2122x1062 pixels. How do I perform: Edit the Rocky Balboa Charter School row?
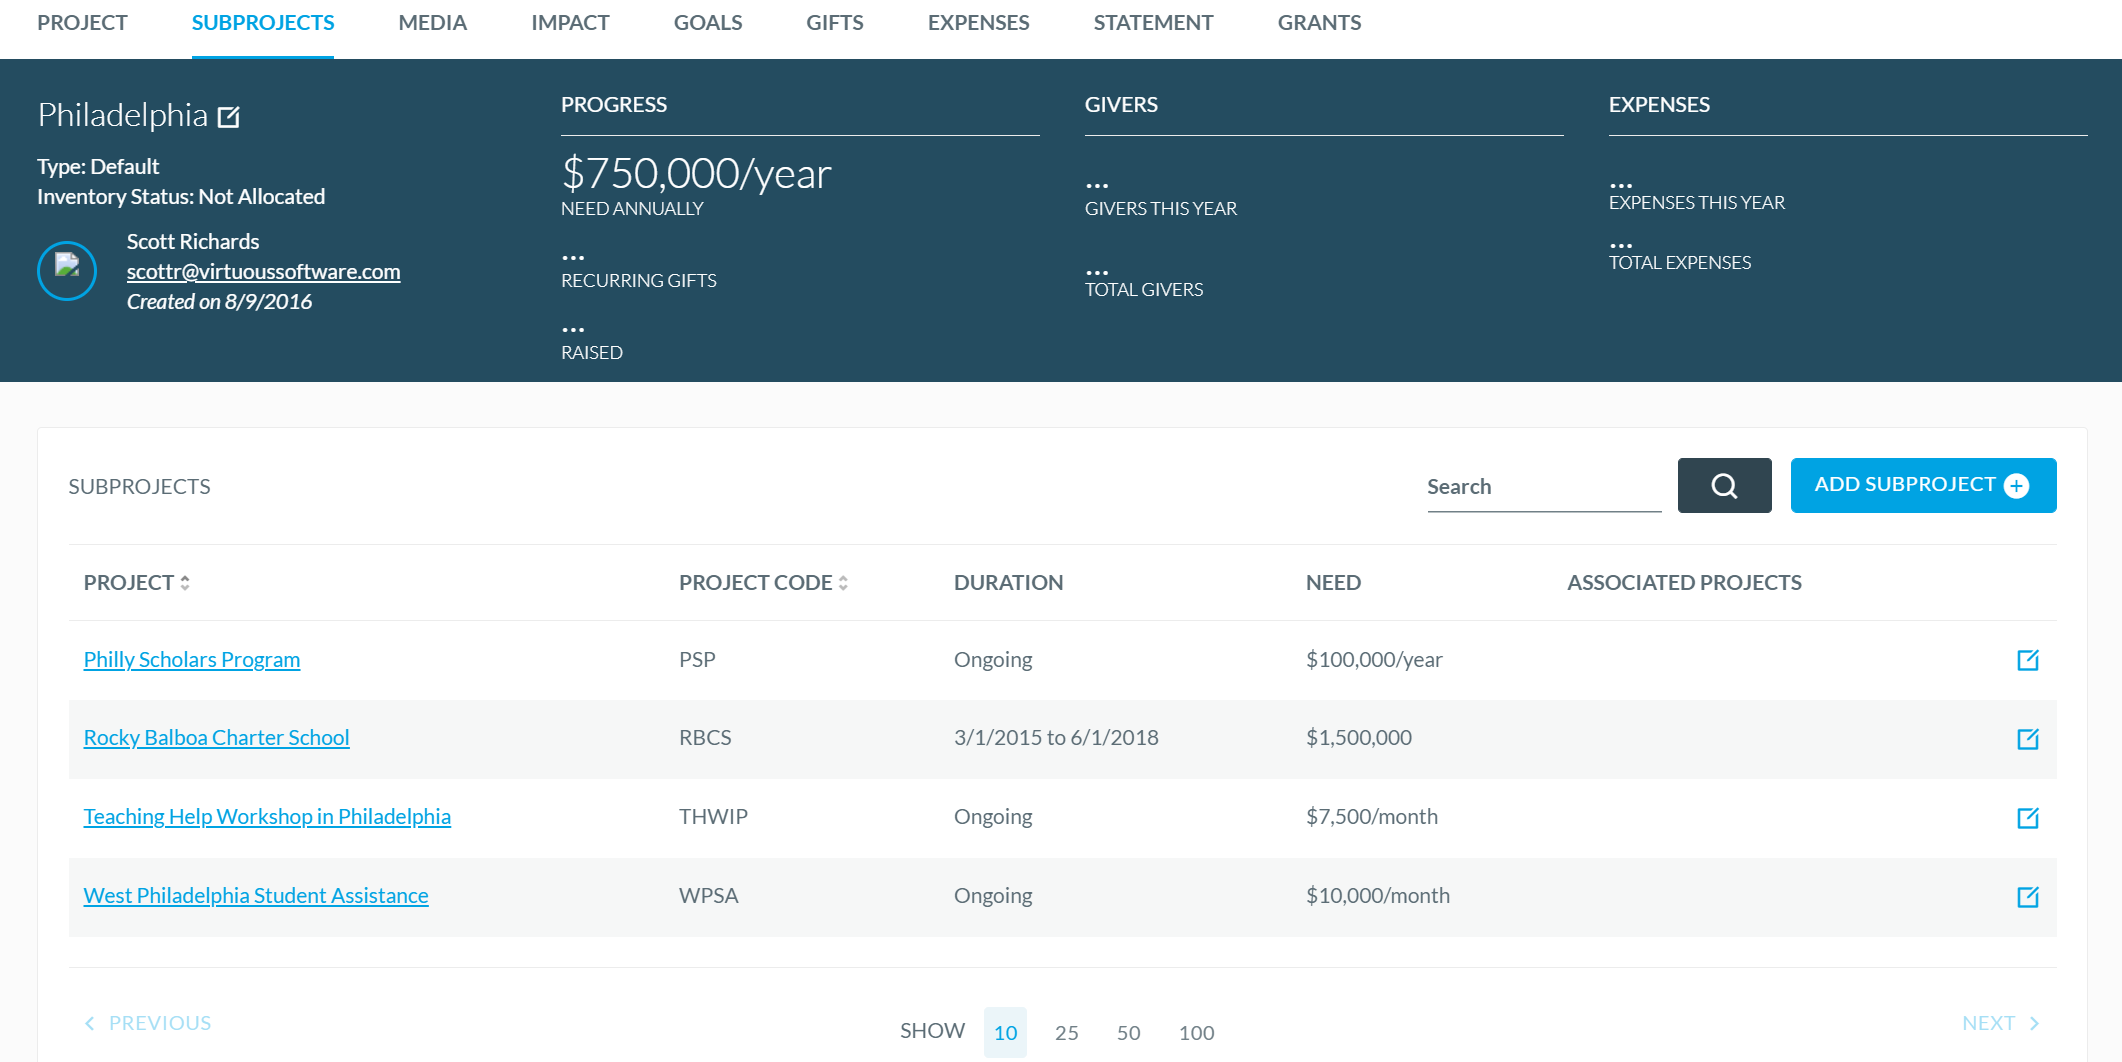(x=2028, y=739)
